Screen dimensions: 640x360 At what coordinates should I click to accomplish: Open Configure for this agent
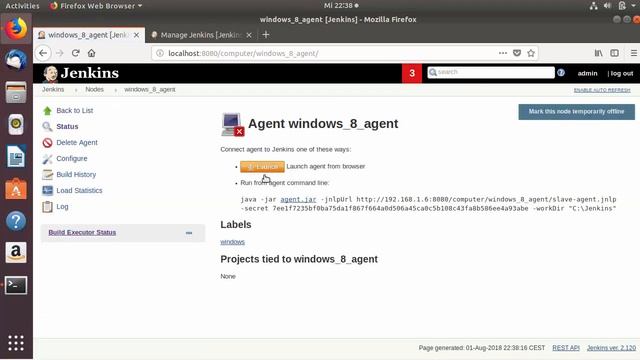pos(71,158)
